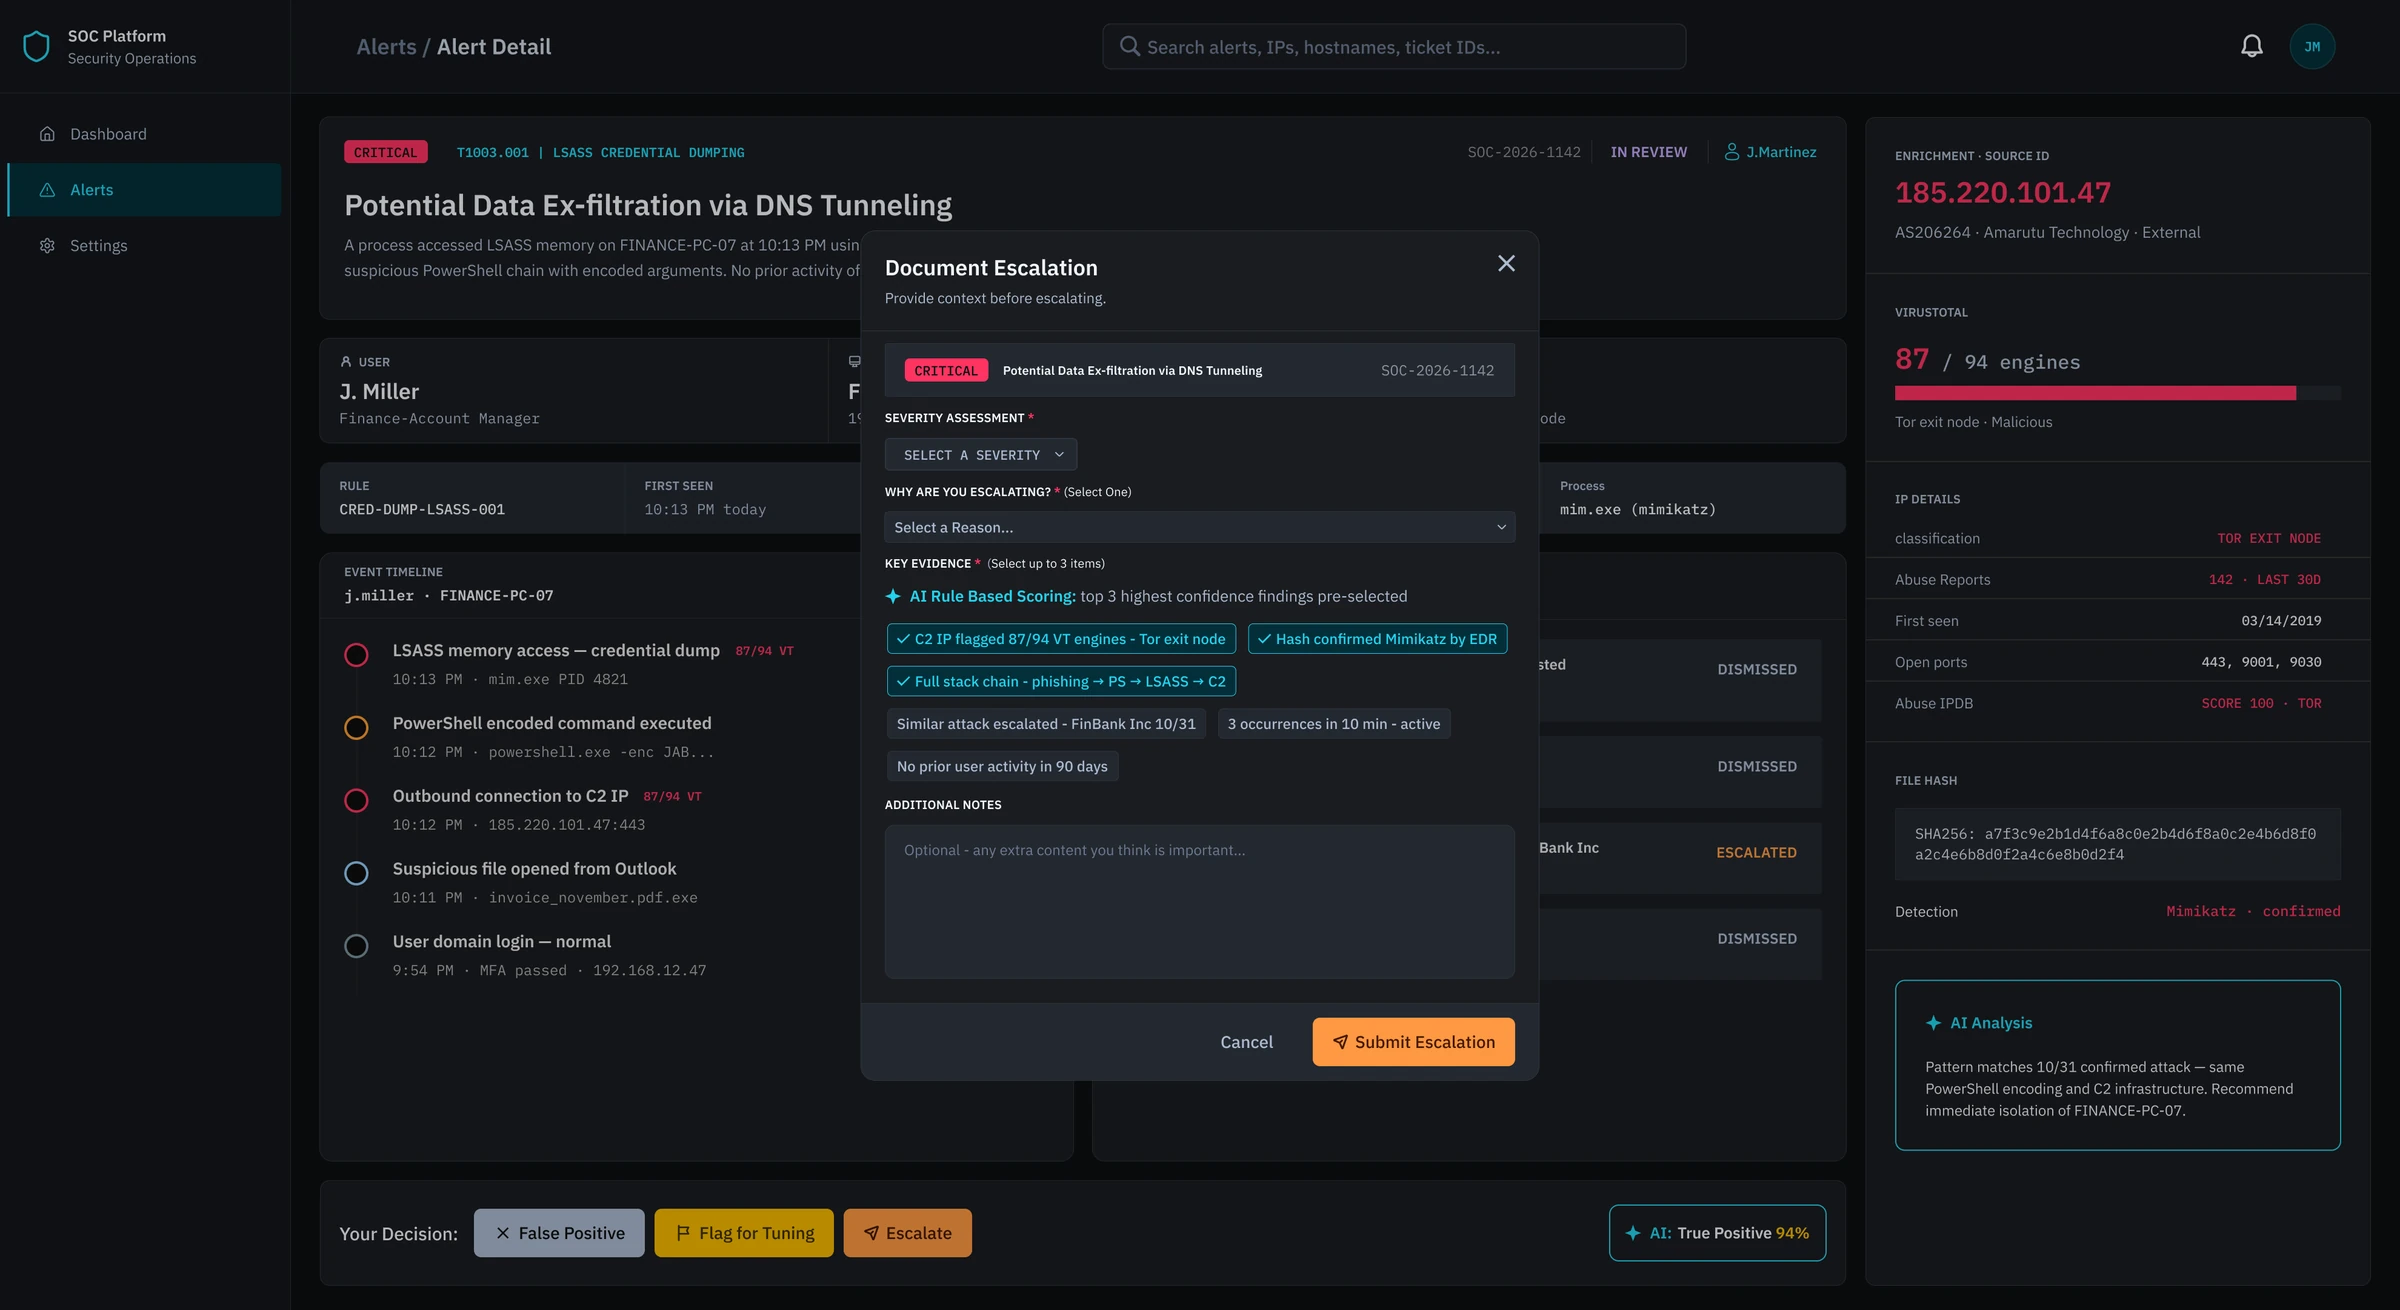Viewport: 2400px width, 1310px height.
Task: Click the LSASS memory access timeline marker
Action: pyautogui.click(x=356, y=655)
